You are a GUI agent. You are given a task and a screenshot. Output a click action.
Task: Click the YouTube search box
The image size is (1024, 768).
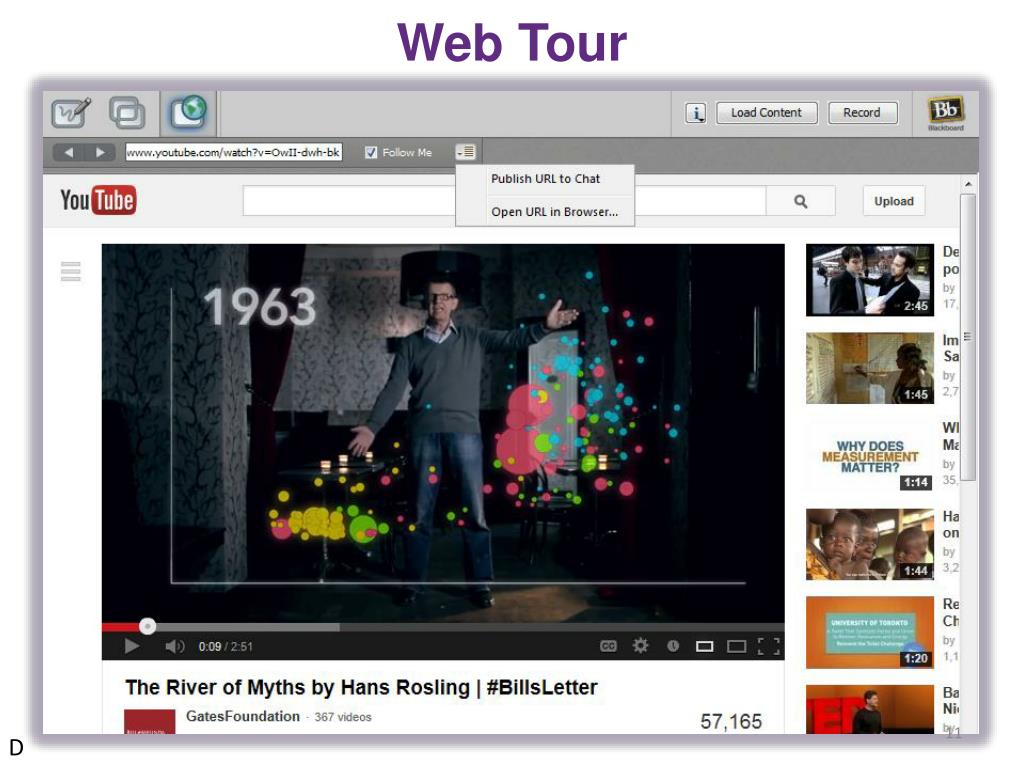click(504, 201)
